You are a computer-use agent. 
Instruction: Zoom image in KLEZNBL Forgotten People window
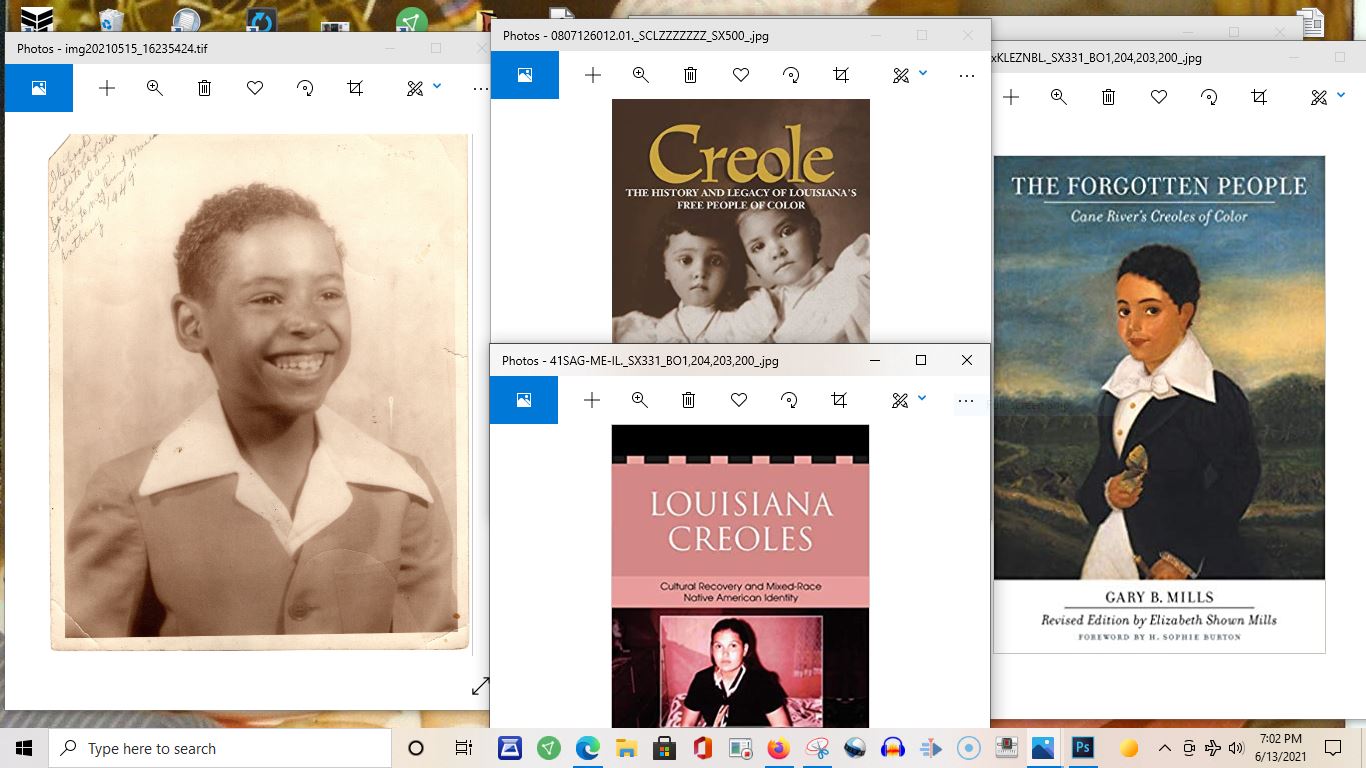(x=1059, y=97)
